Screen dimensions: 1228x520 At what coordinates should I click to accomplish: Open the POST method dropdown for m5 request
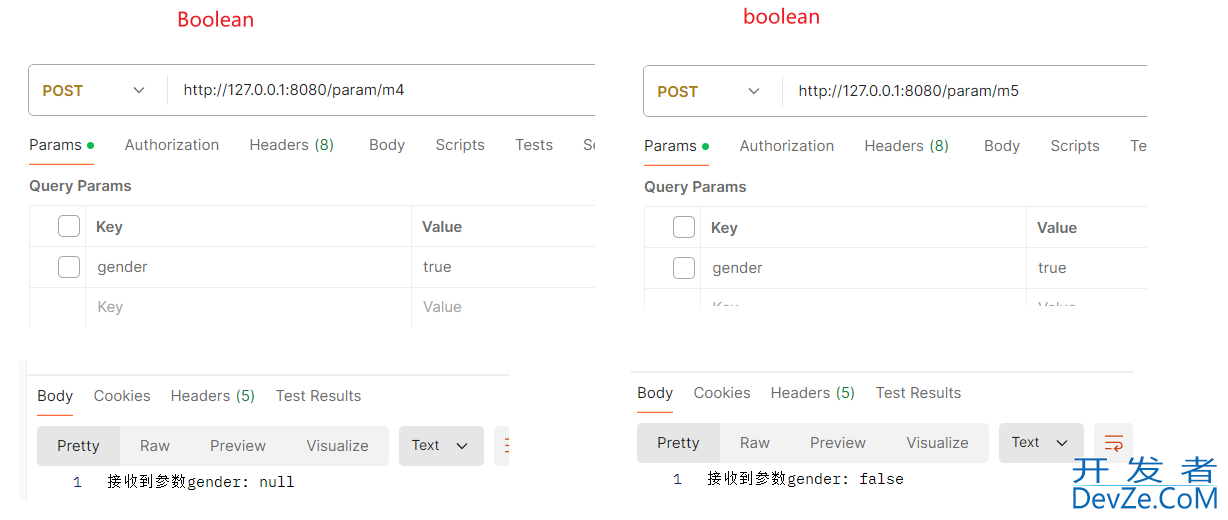[709, 91]
